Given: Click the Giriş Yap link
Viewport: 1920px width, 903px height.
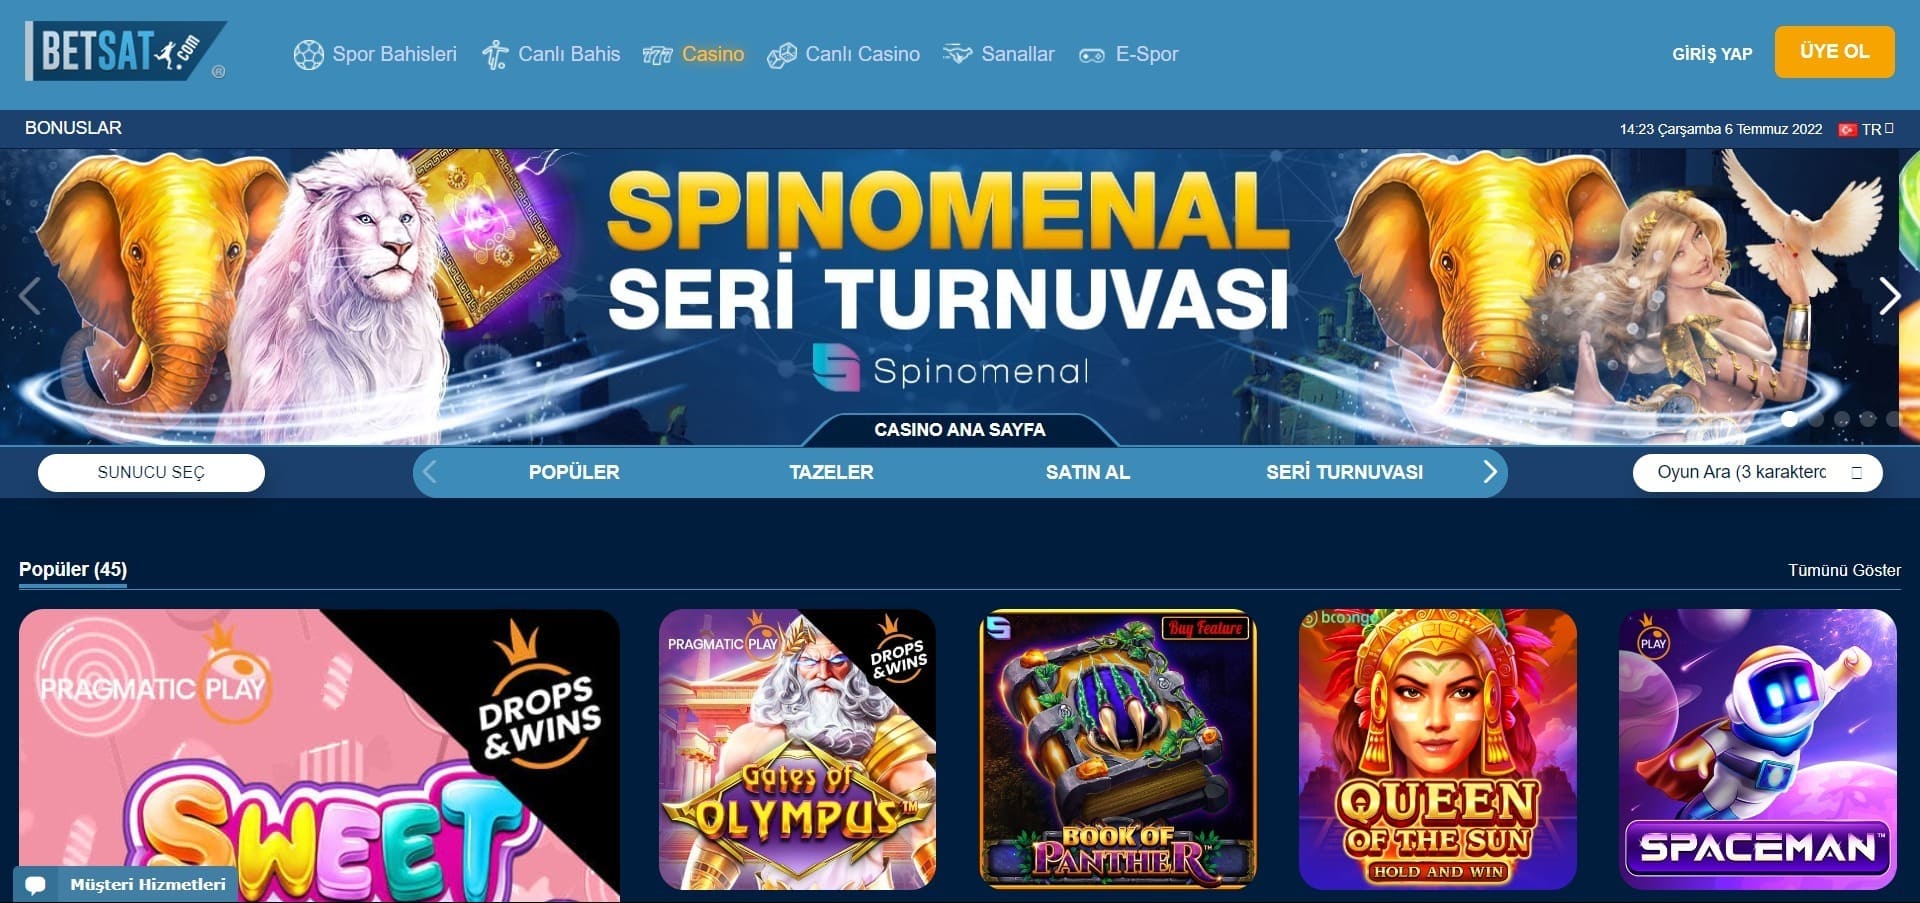Looking at the screenshot, I should [1712, 54].
